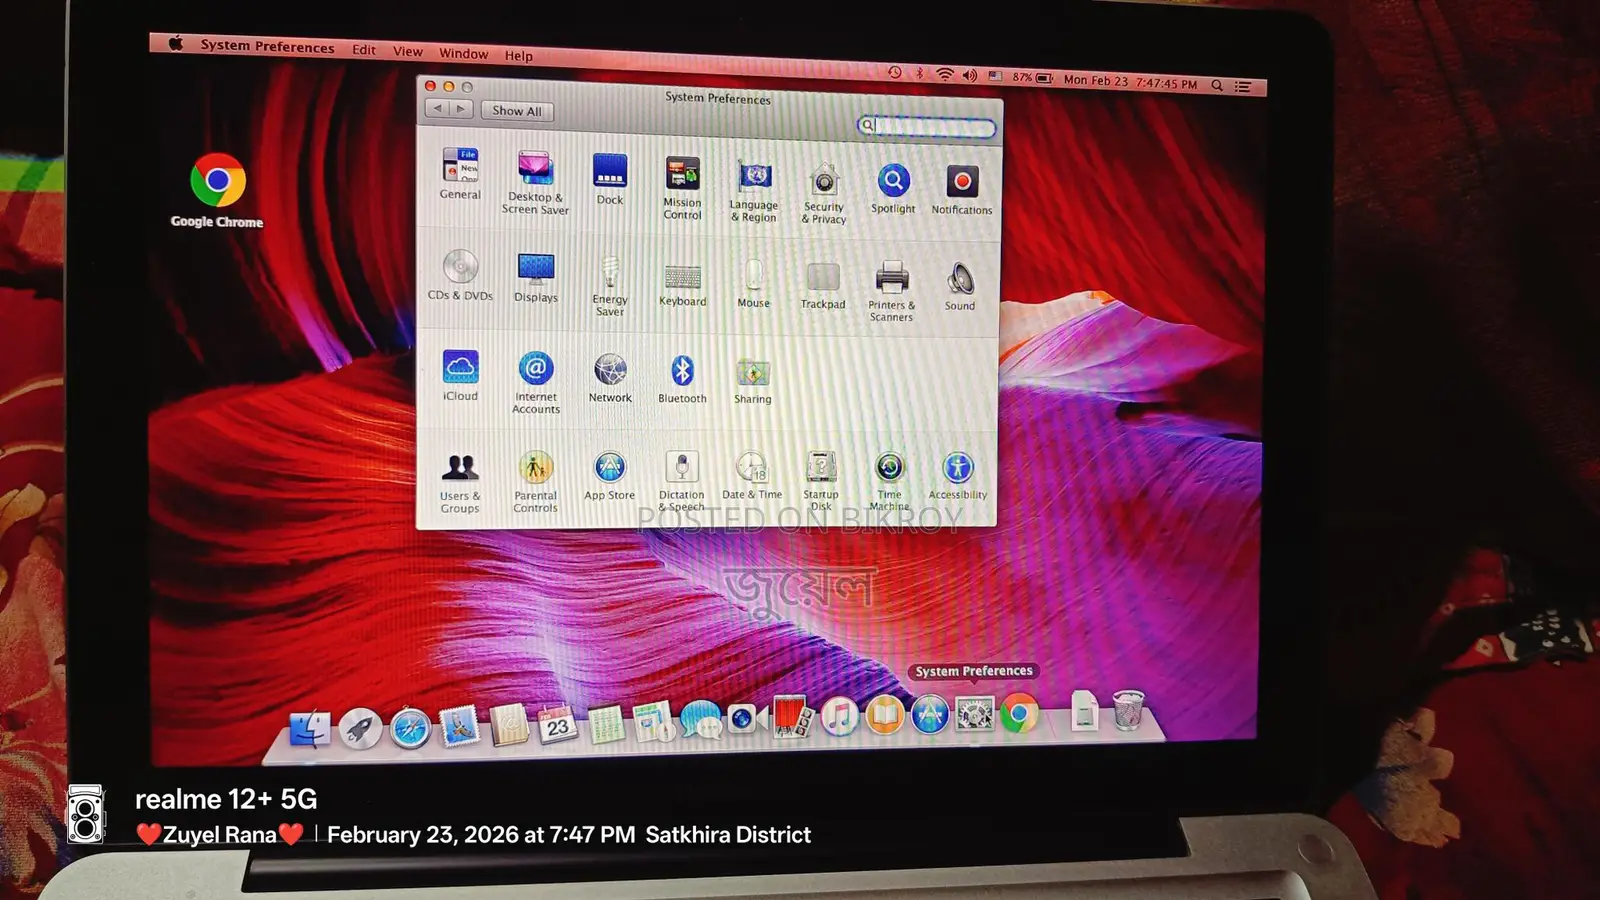Open the Sound preferences pane
This screenshot has width=1600, height=900.
point(960,287)
